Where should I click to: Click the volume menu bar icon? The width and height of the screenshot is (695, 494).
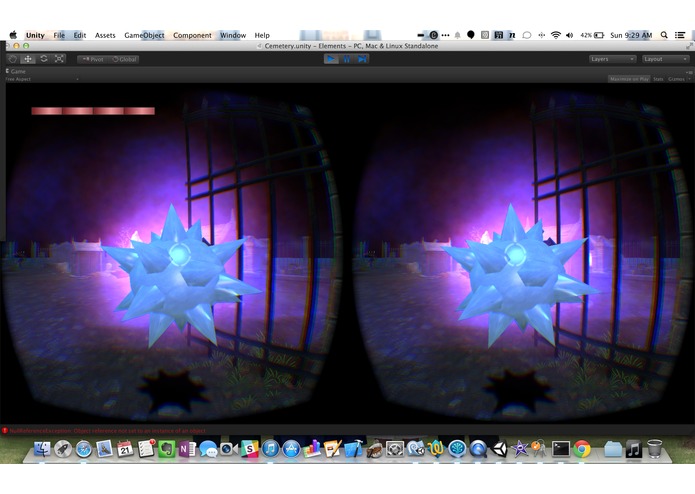tap(570, 35)
